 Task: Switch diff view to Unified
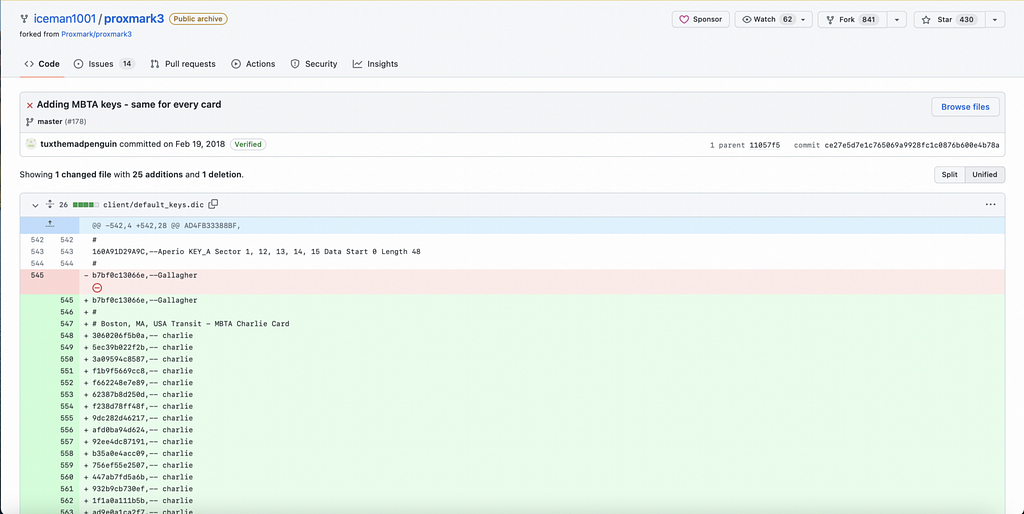point(985,174)
